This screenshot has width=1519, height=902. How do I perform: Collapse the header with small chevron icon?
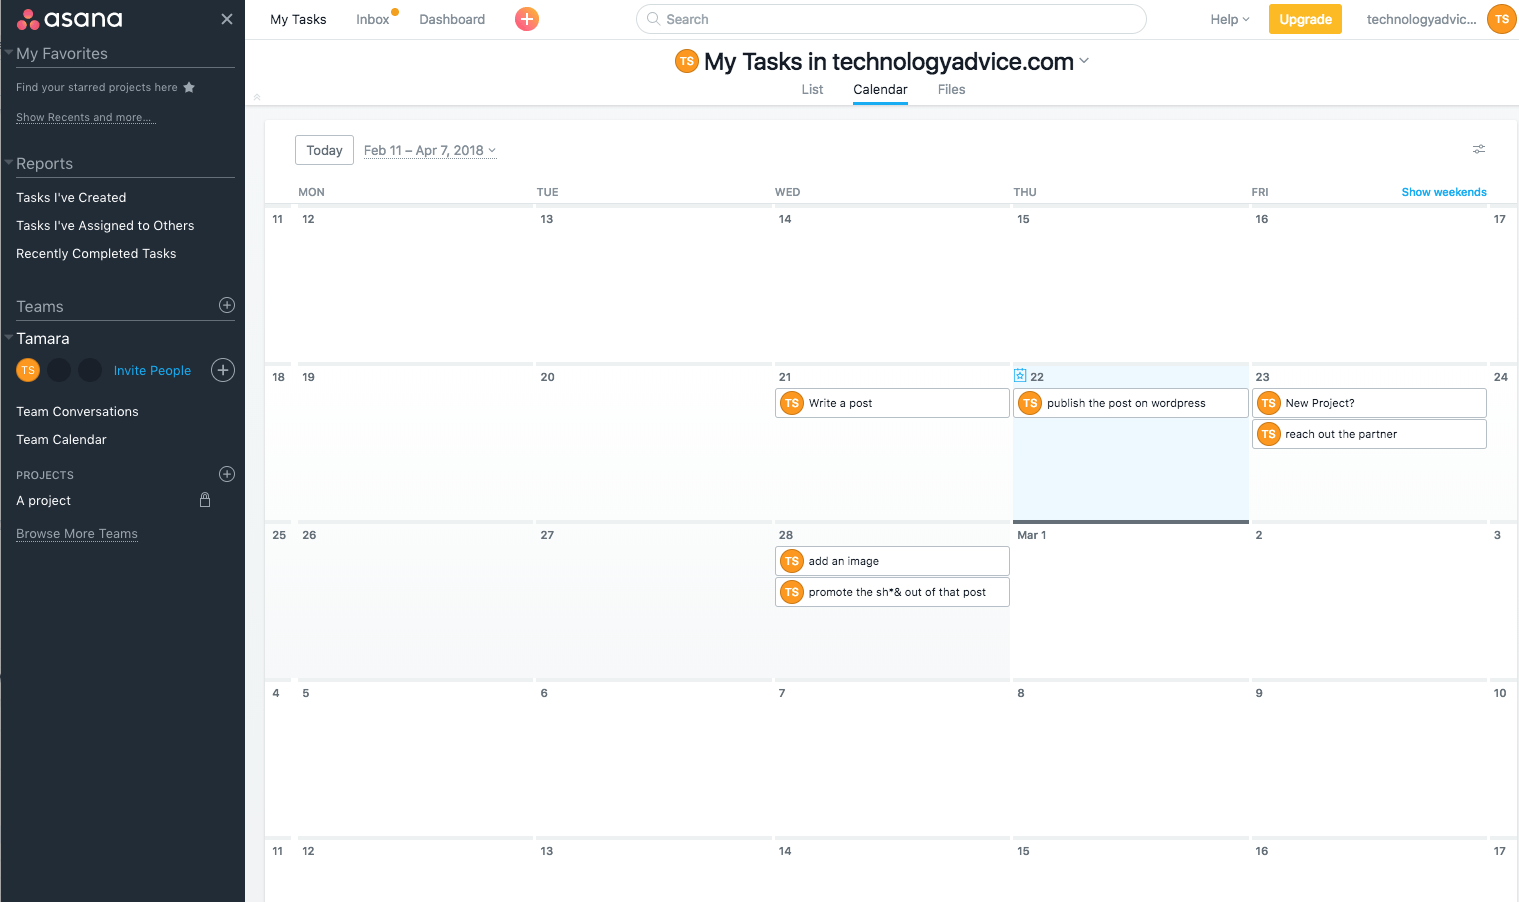[x=257, y=97]
